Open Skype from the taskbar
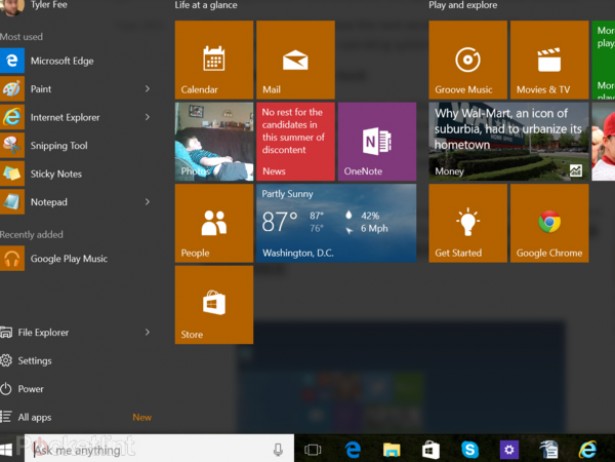 click(x=469, y=449)
